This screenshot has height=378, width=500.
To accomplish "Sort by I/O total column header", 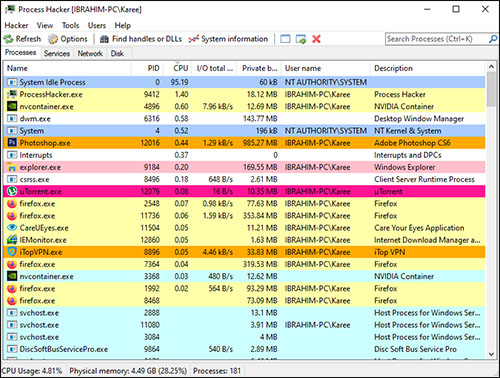I will coord(214,68).
